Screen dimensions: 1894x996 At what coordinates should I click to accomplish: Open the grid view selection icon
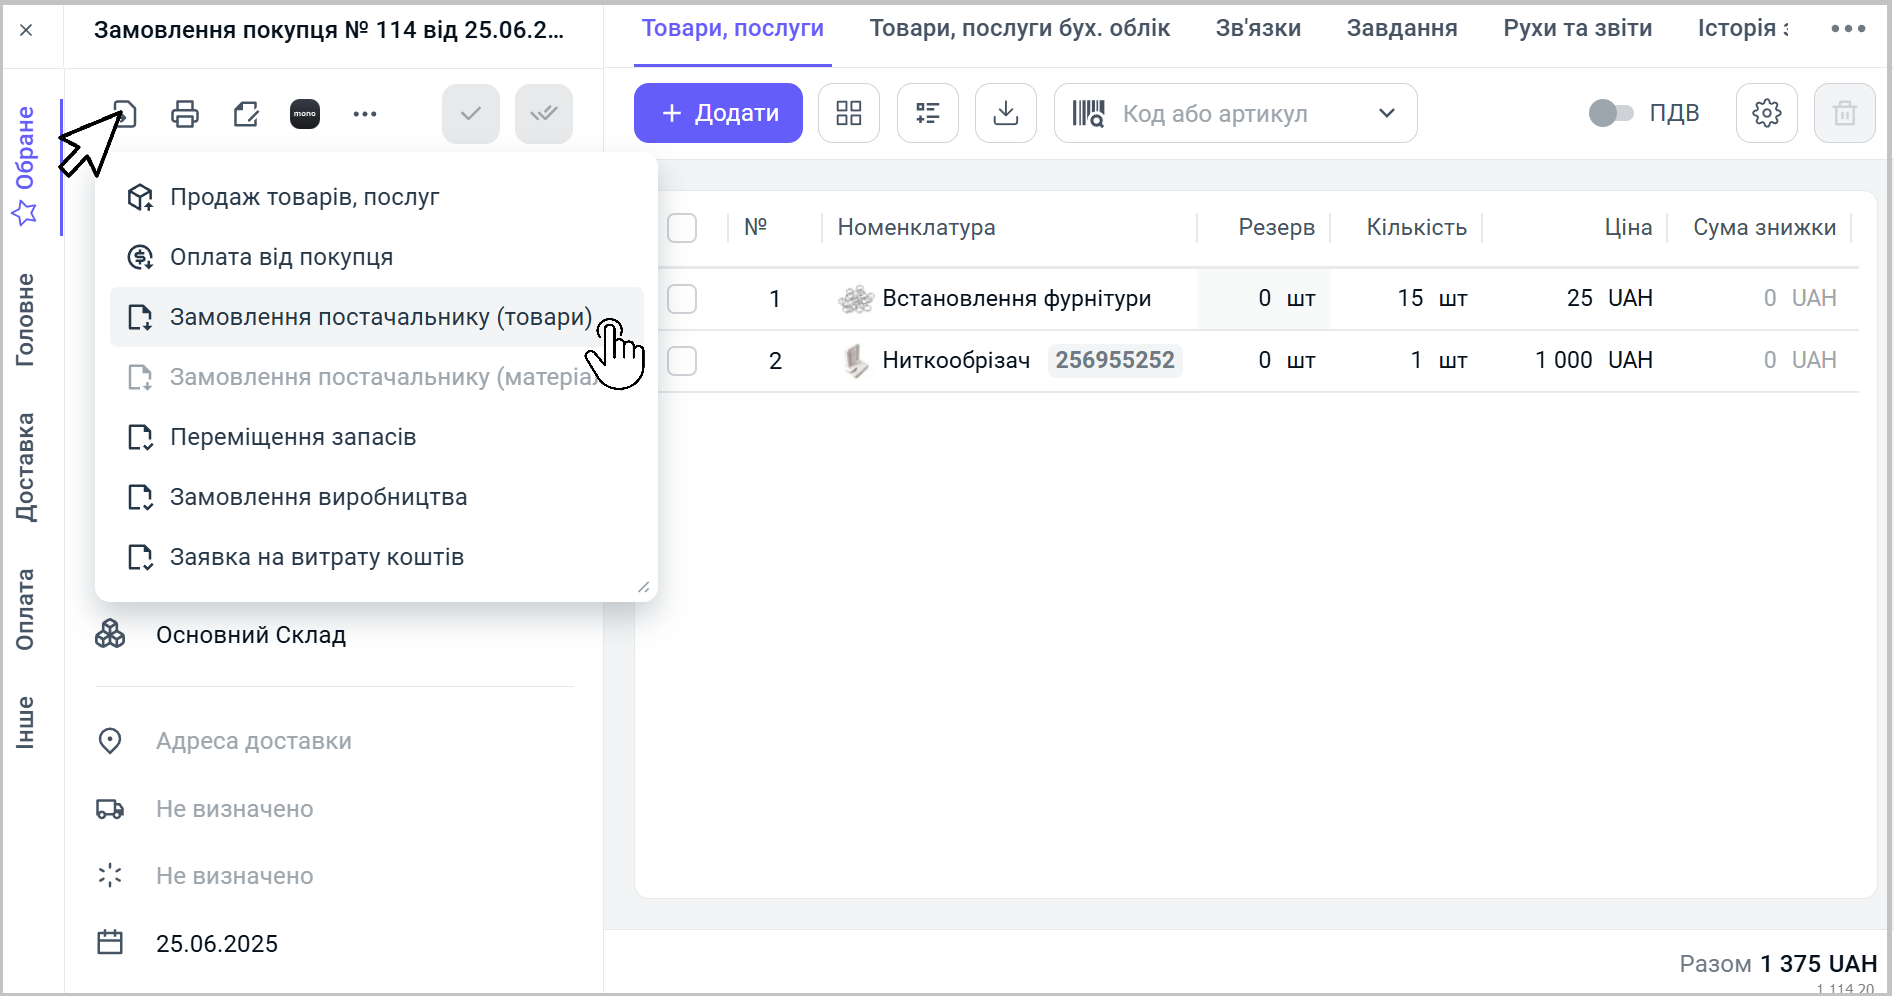tap(848, 113)
